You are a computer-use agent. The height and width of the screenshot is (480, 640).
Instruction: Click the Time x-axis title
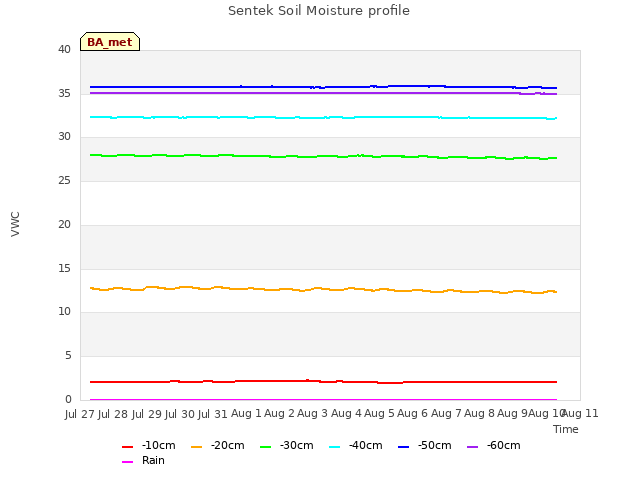(x=566, y=429)
